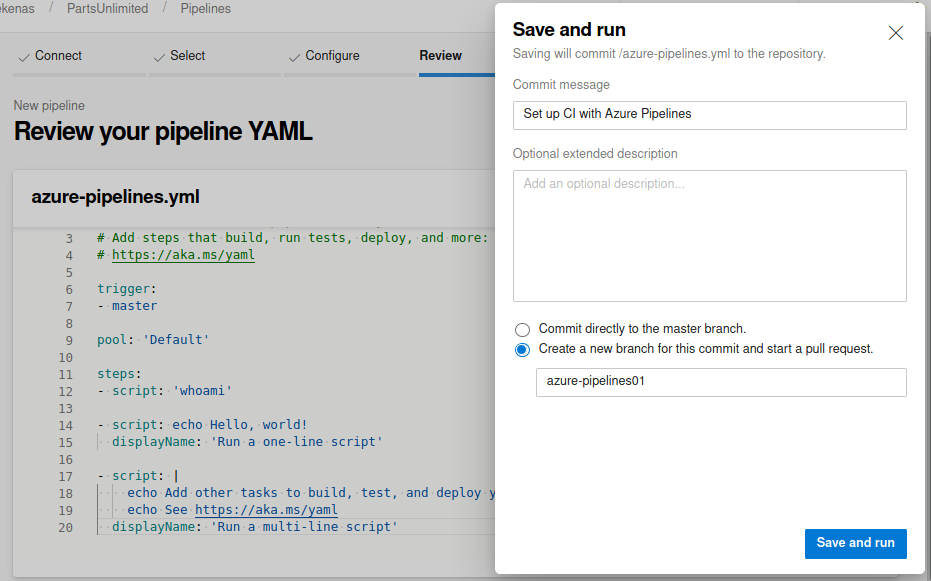The width and height of the screenshot is (931, 581).
Task: Click the 'echo Add other tasks' line
Action: [x=311, y=493]
